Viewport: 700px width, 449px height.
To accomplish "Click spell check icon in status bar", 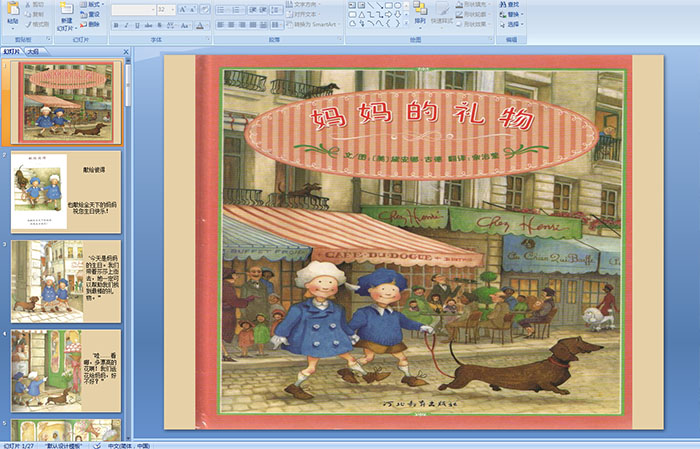I will tap(97, 445).
